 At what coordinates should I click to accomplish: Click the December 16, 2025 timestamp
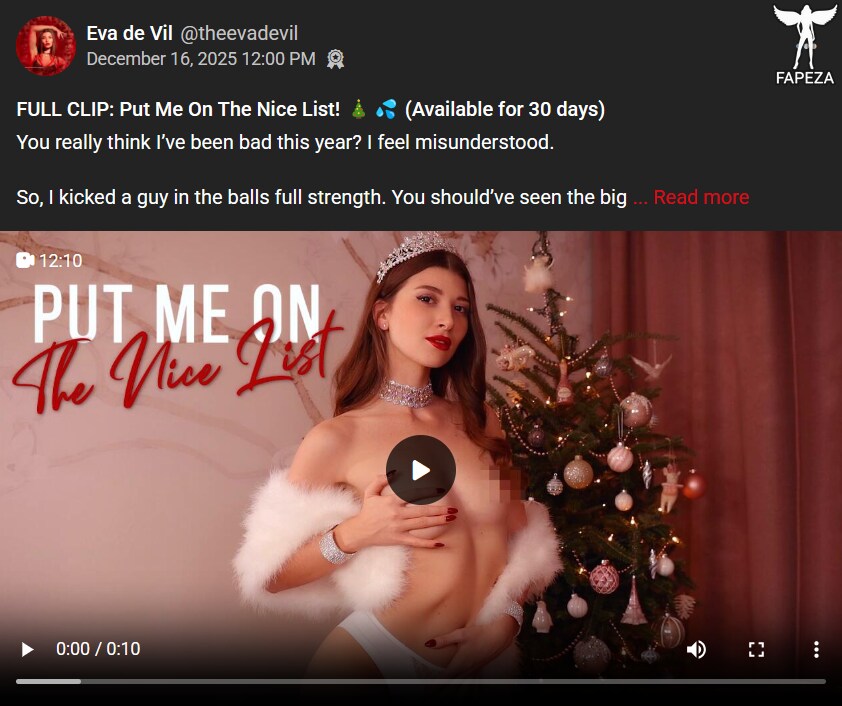pos(201,59)
